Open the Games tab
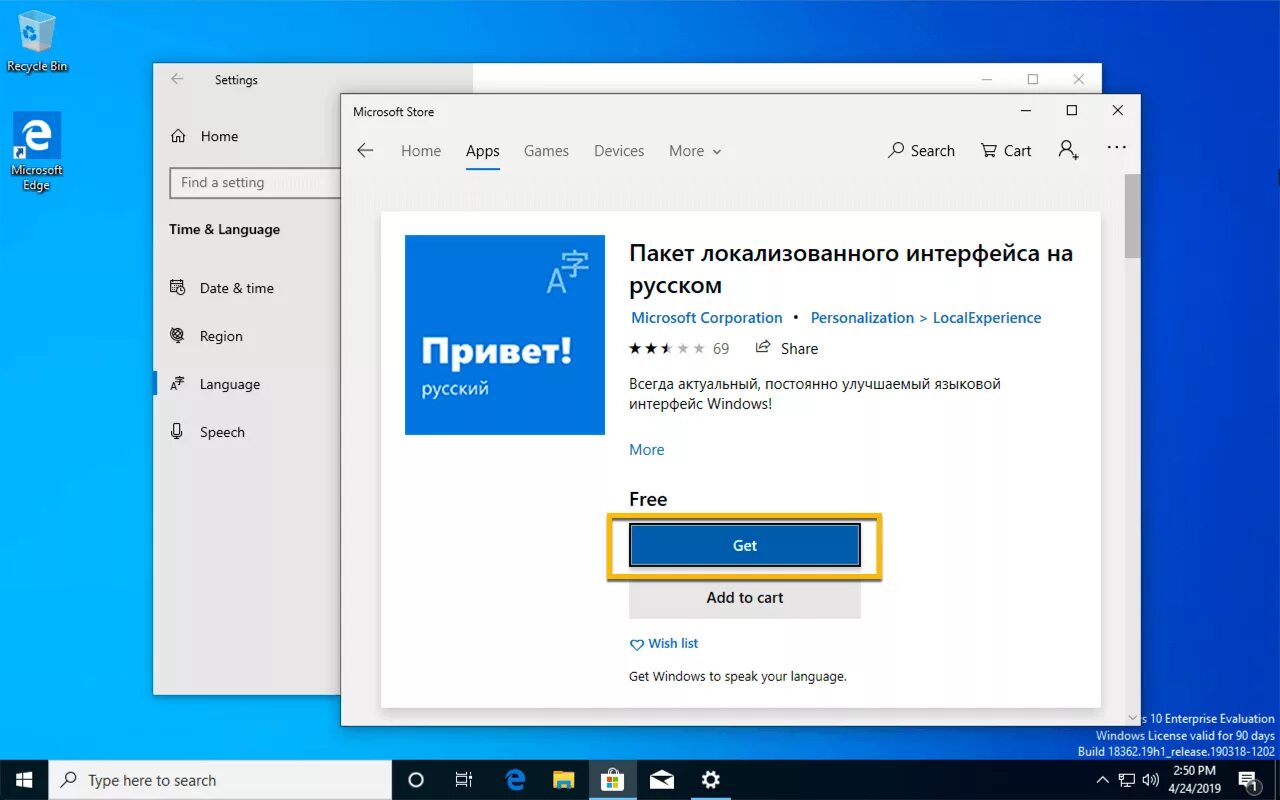1280x800 pixels. pos(546,151)
